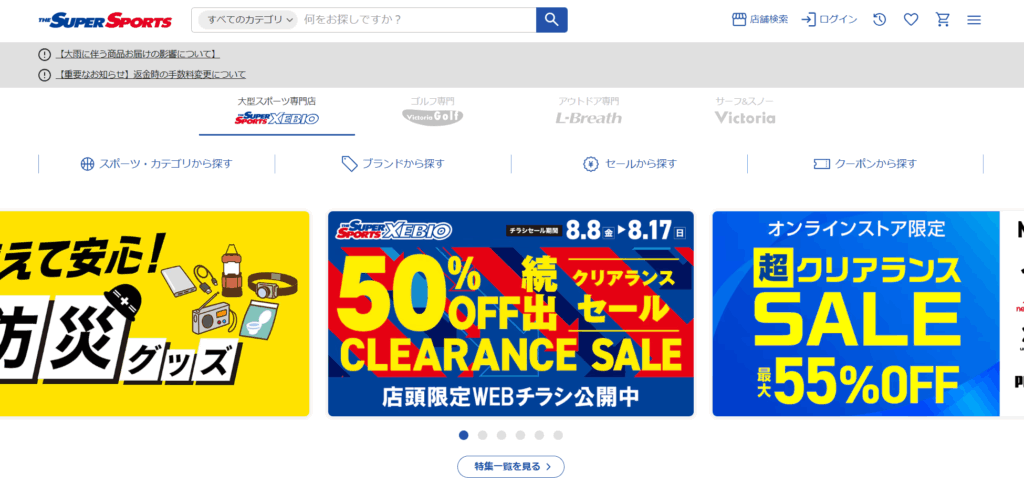Viewport: 1024px width, 482px height.
Task: Click the store search (店舗検索) shop icon
Action: (739, 20)
